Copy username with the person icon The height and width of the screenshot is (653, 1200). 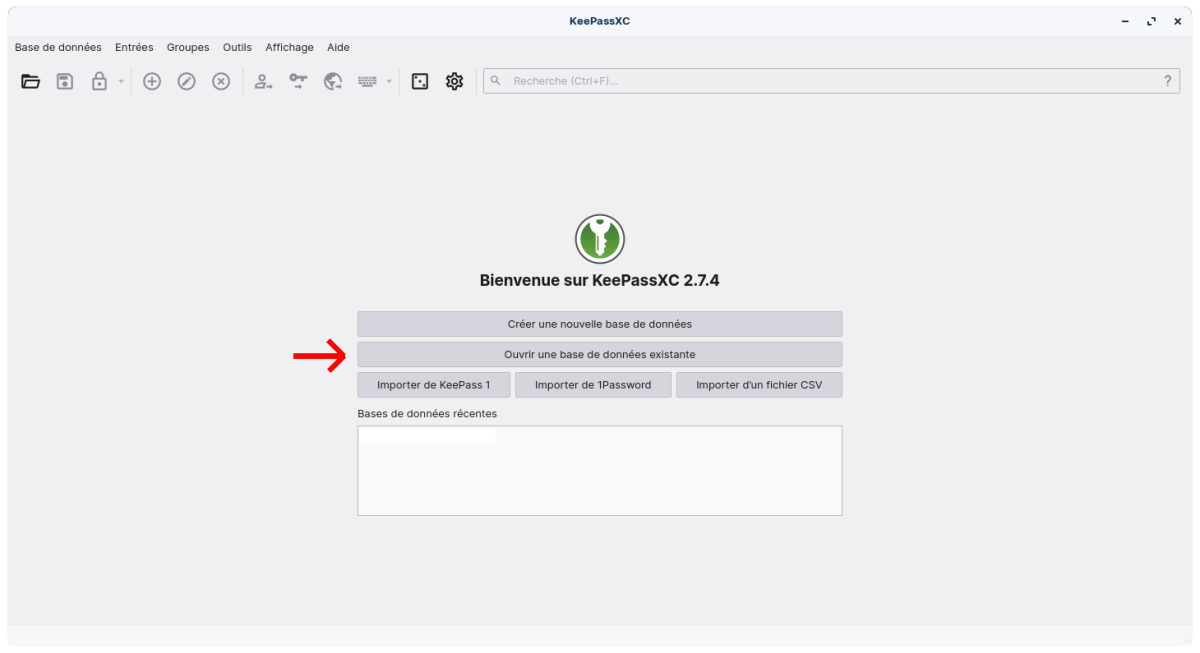pyautogui.click(x=263, y=82)
